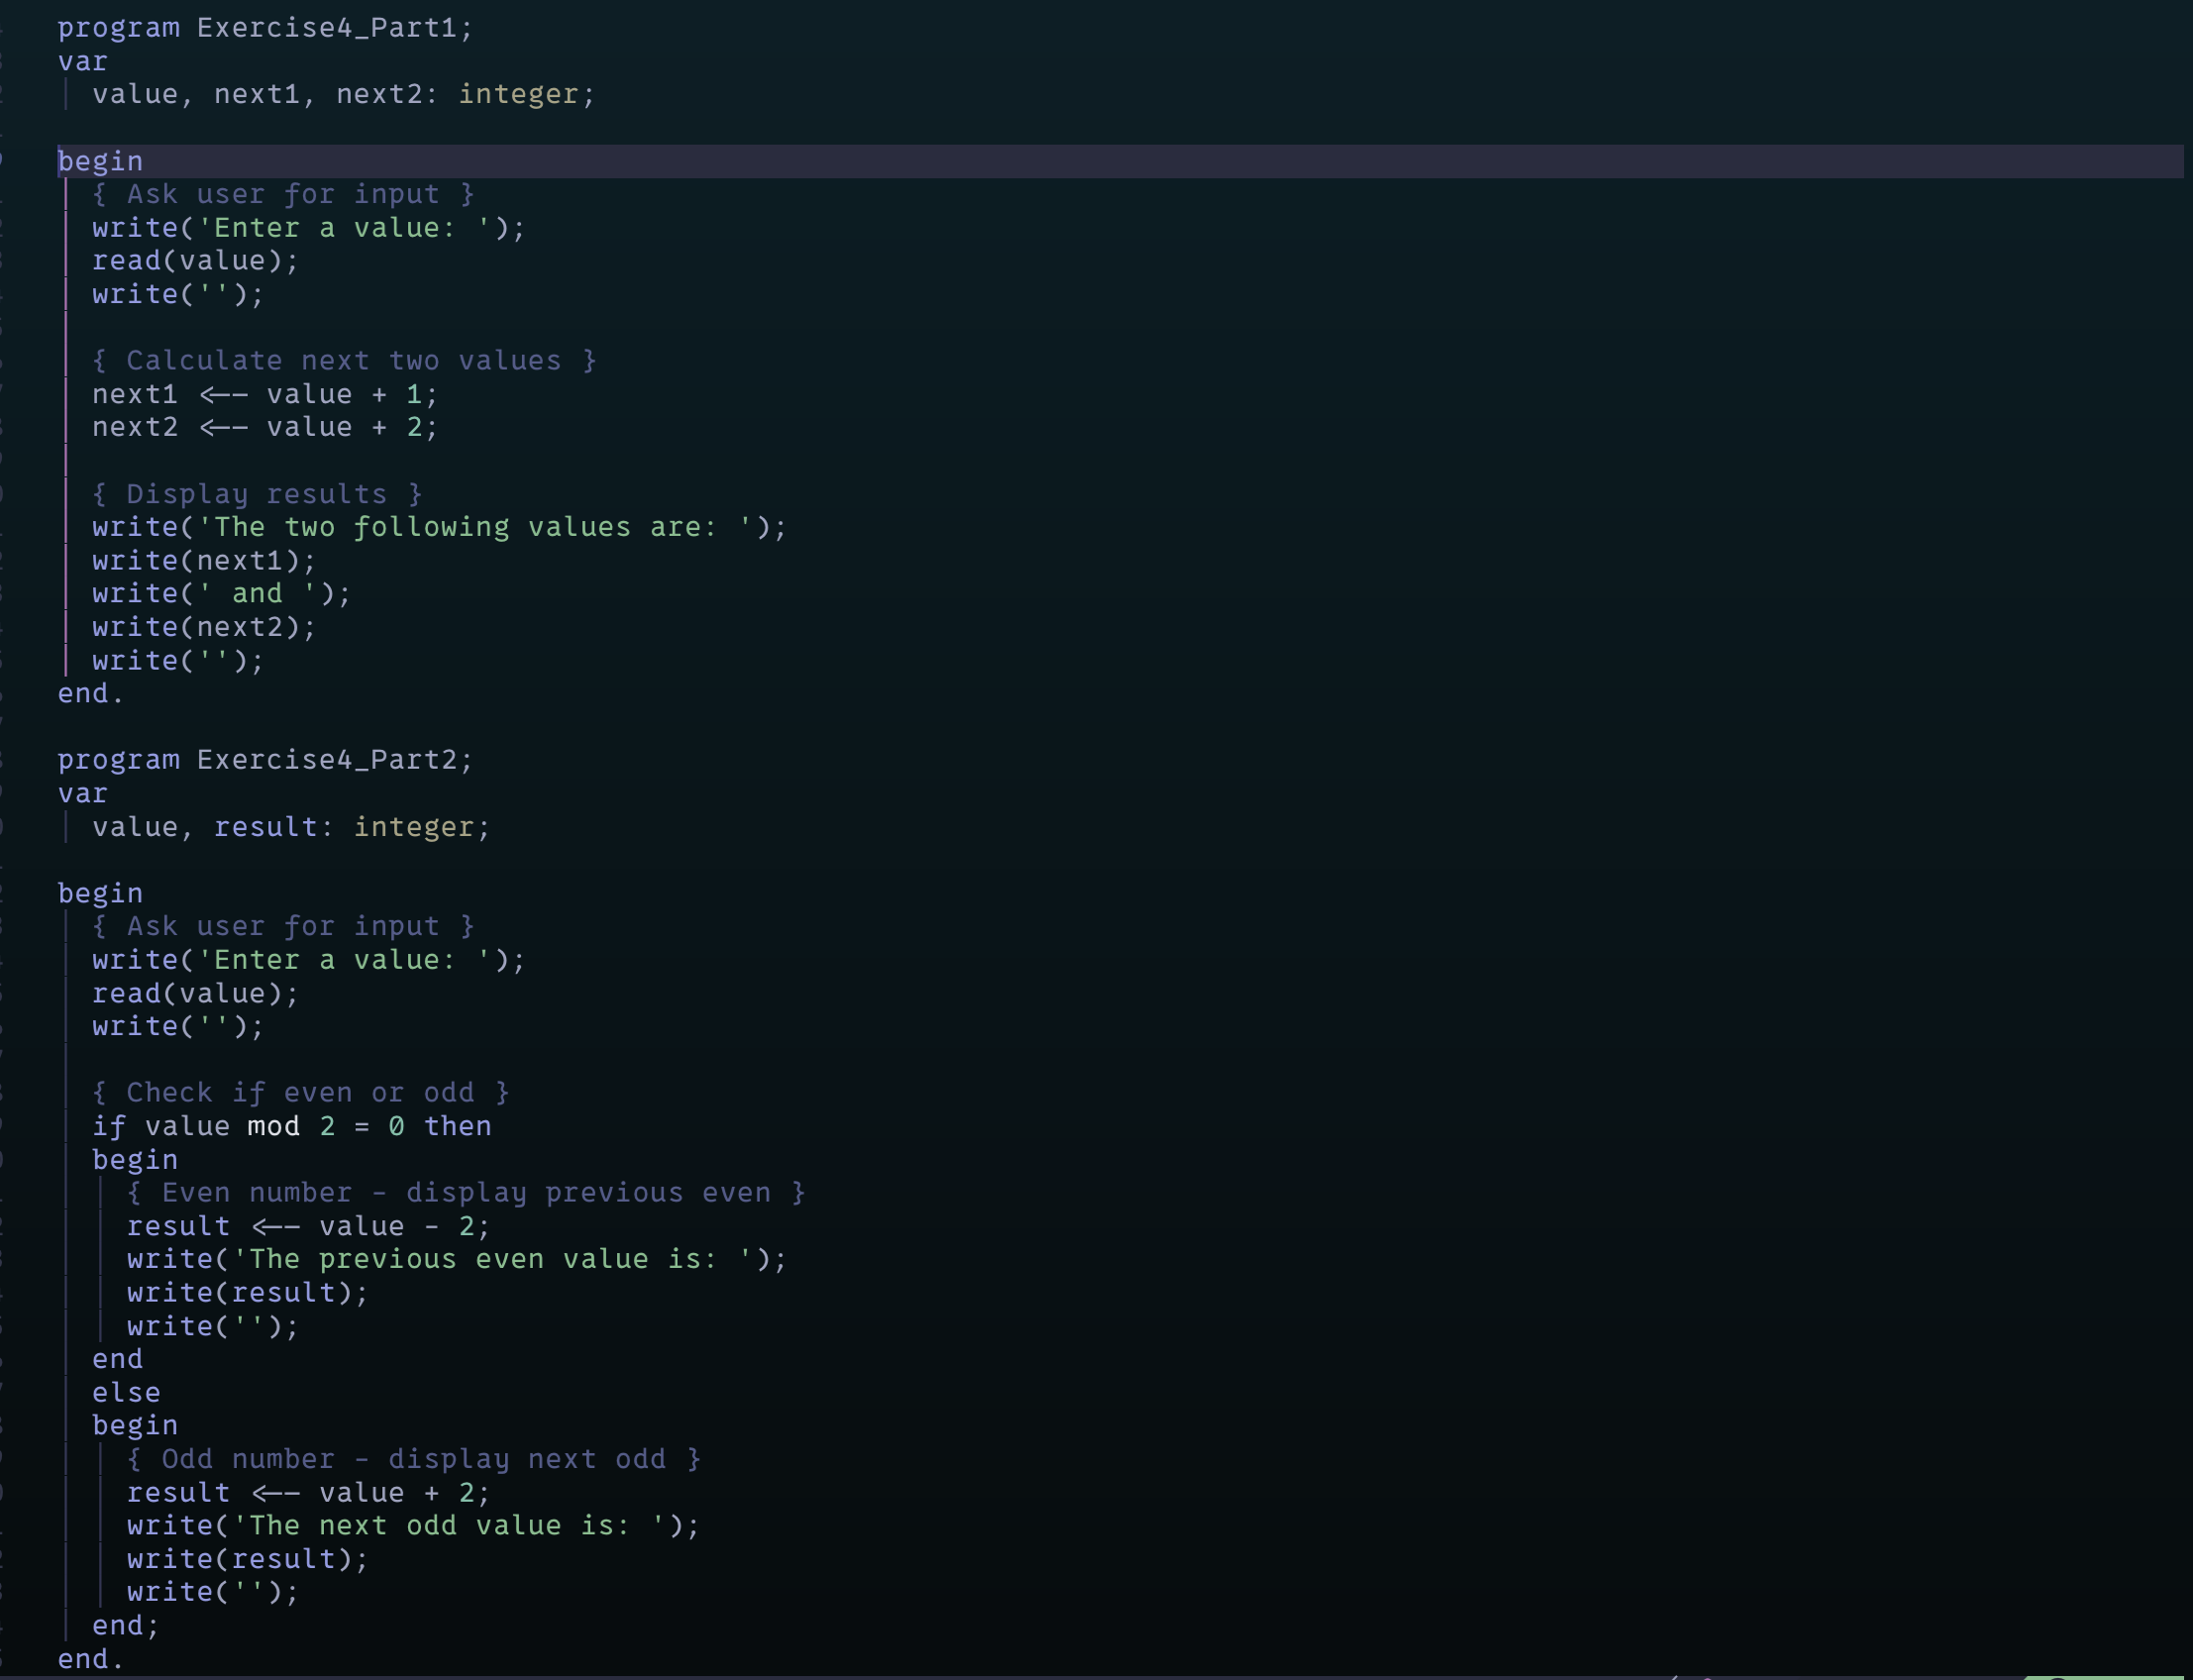Click the write(next1) statement
The height and width of the screenshot is (1680, 2193).
coord(204,561)
